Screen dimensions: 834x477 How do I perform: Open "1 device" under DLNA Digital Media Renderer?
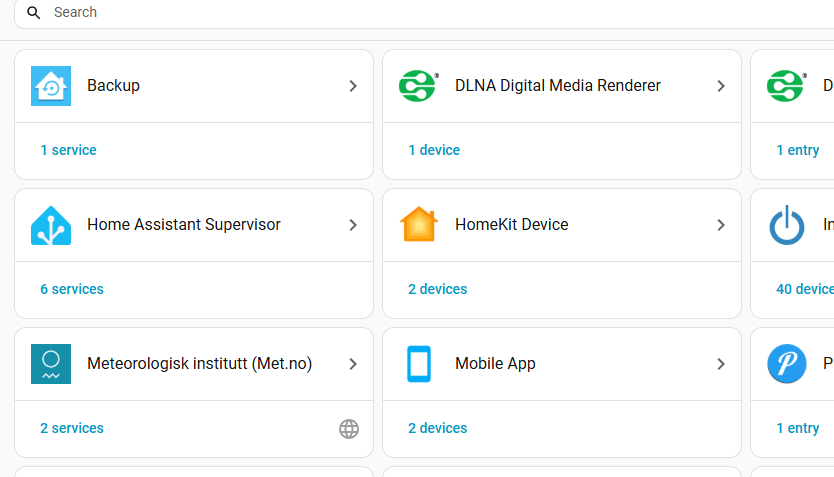[434, 150]
